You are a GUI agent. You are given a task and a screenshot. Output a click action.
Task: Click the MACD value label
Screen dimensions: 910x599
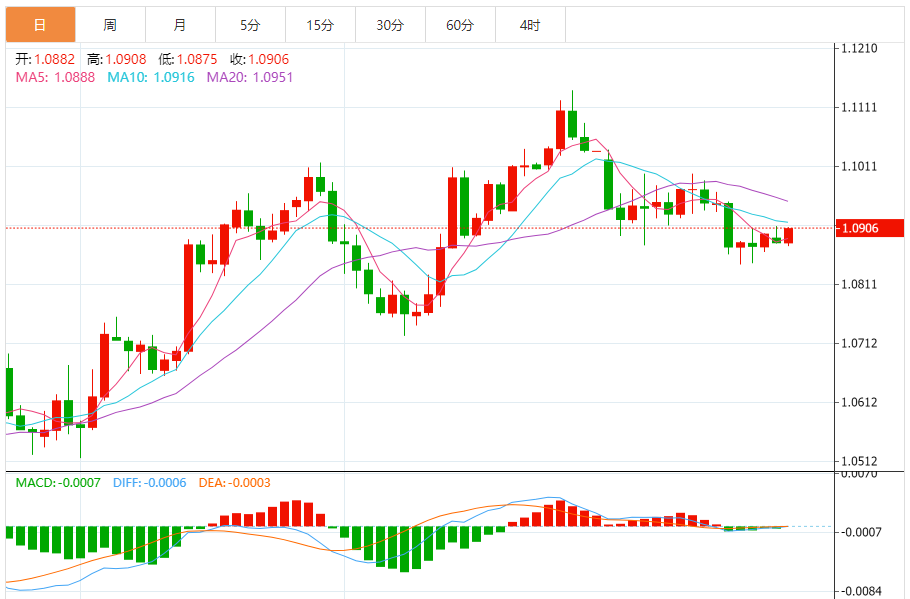pos(58,483)
